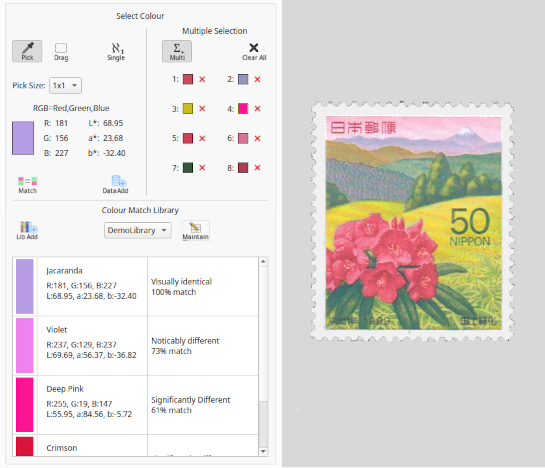Remove selected colour number 4
Image resolution: width=545 pixels, height=468 pixels.
257,109
